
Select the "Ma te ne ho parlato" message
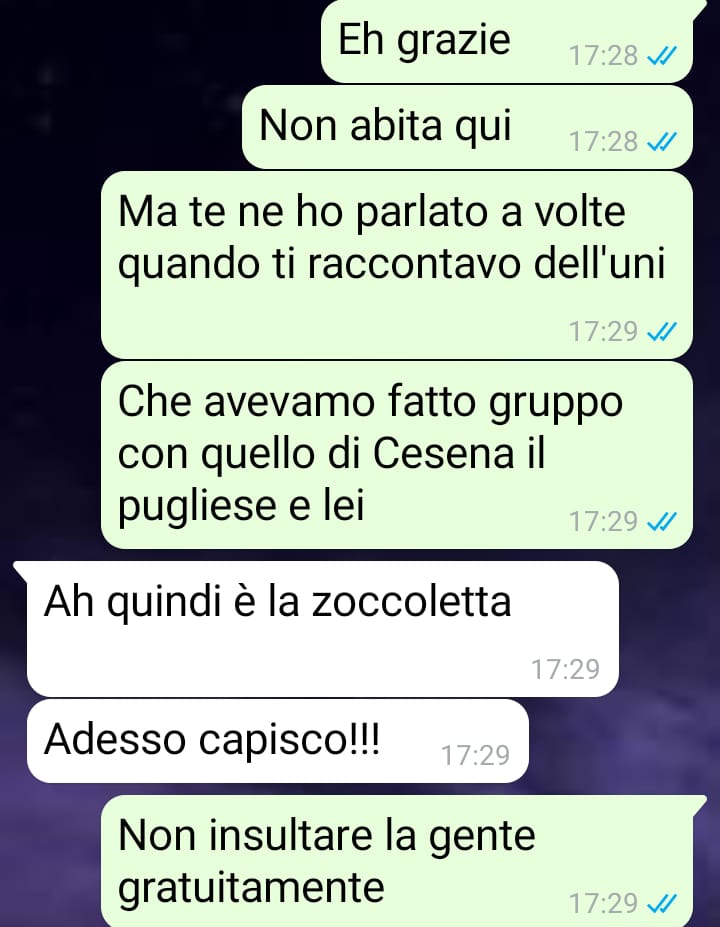(x=397, y=265)
